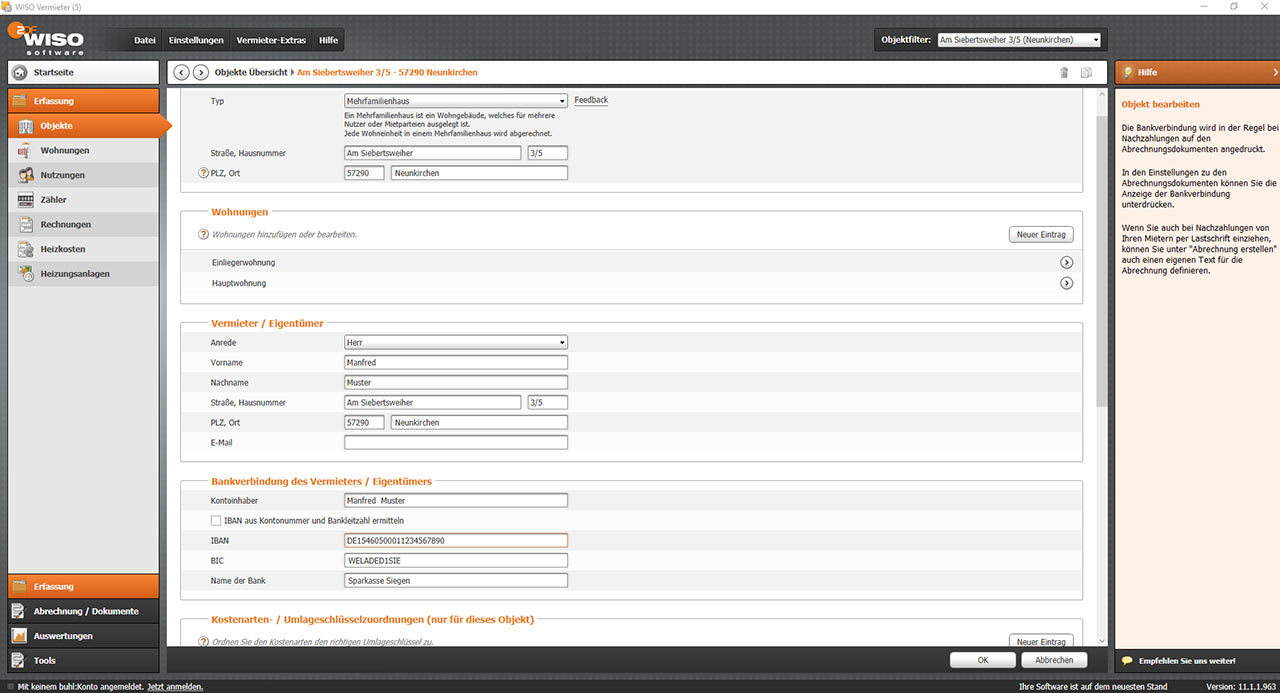Open Startseite home icon in sidebar
This screenshot has height=693, width=1280.
(x=20, y=72)
